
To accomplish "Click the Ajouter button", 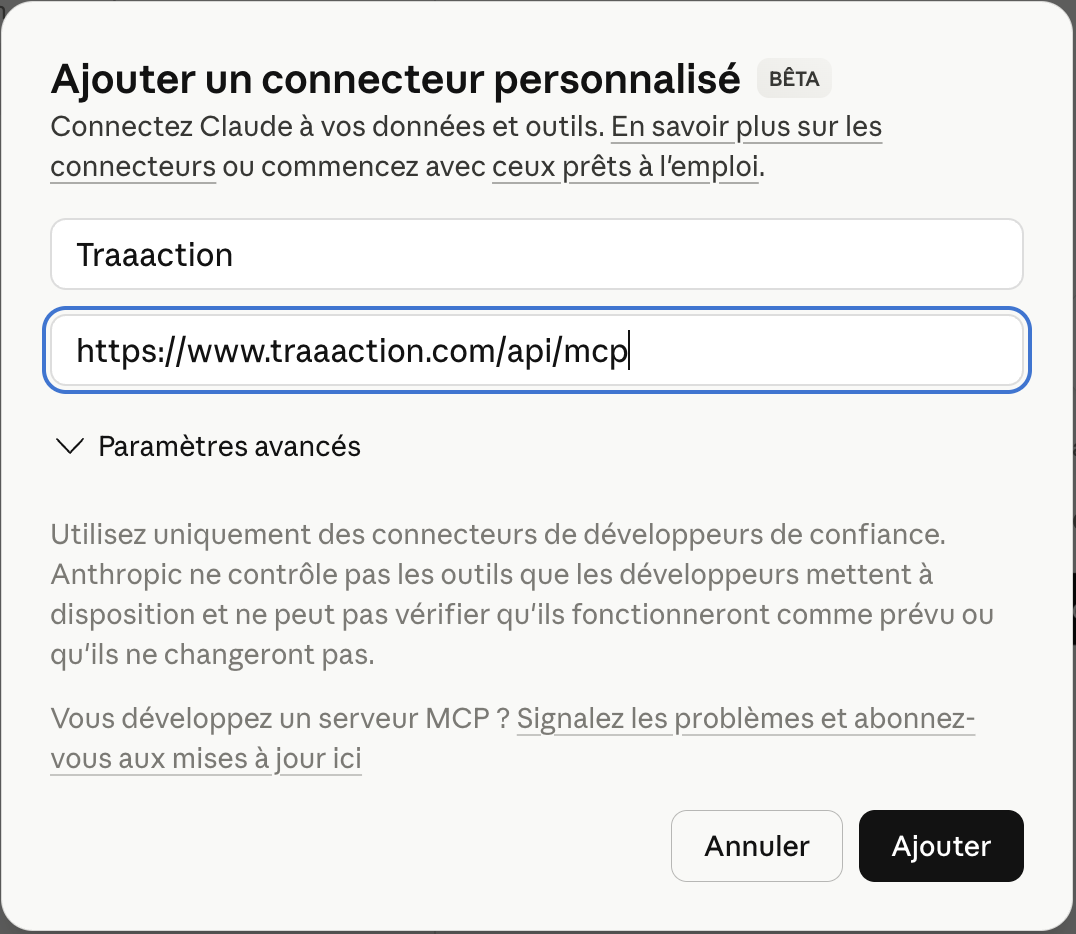I will click(940, 846).
